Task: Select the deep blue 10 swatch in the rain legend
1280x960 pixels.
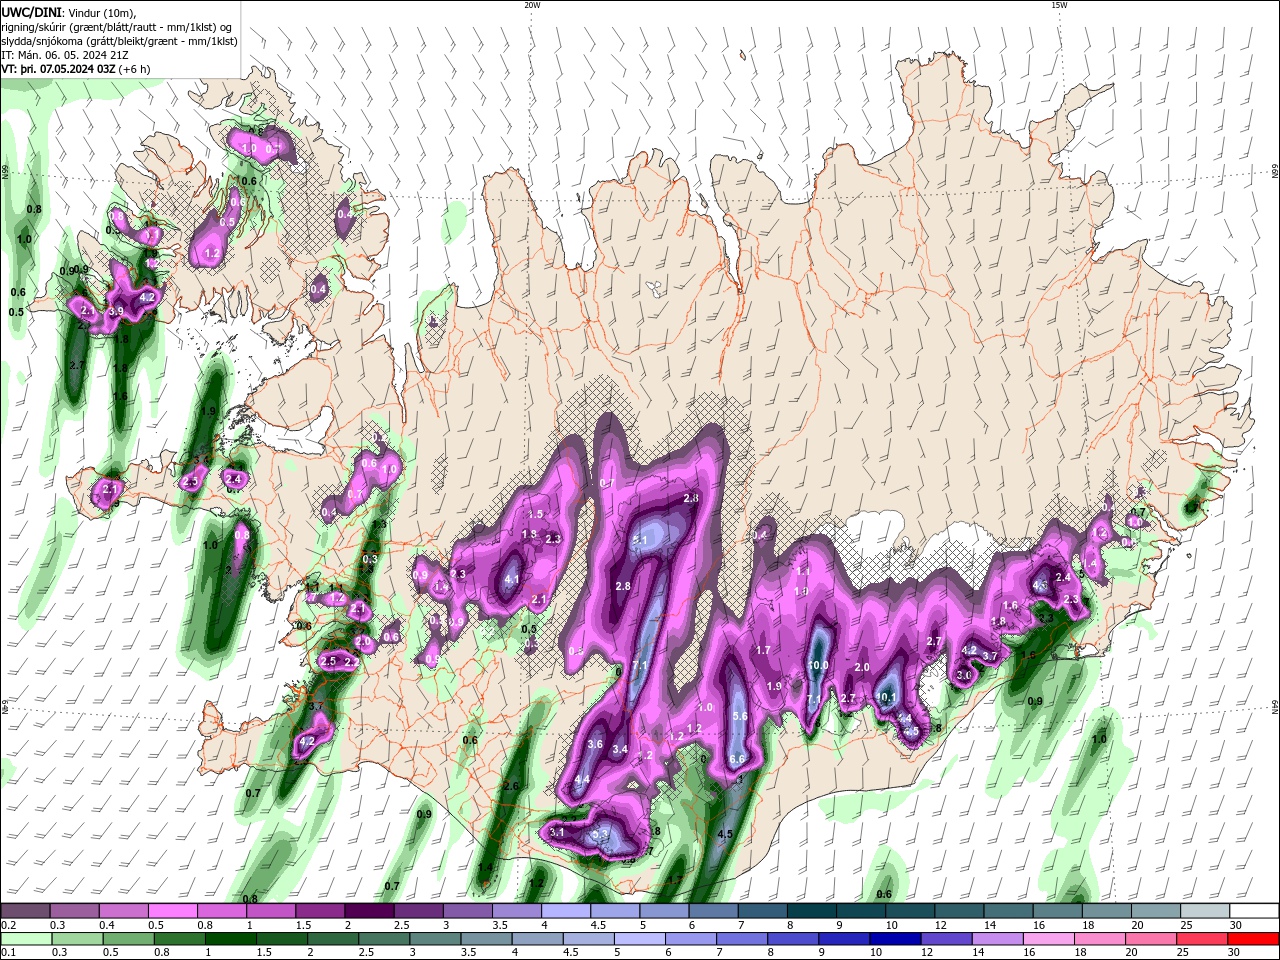Action: tap(896, 939)
